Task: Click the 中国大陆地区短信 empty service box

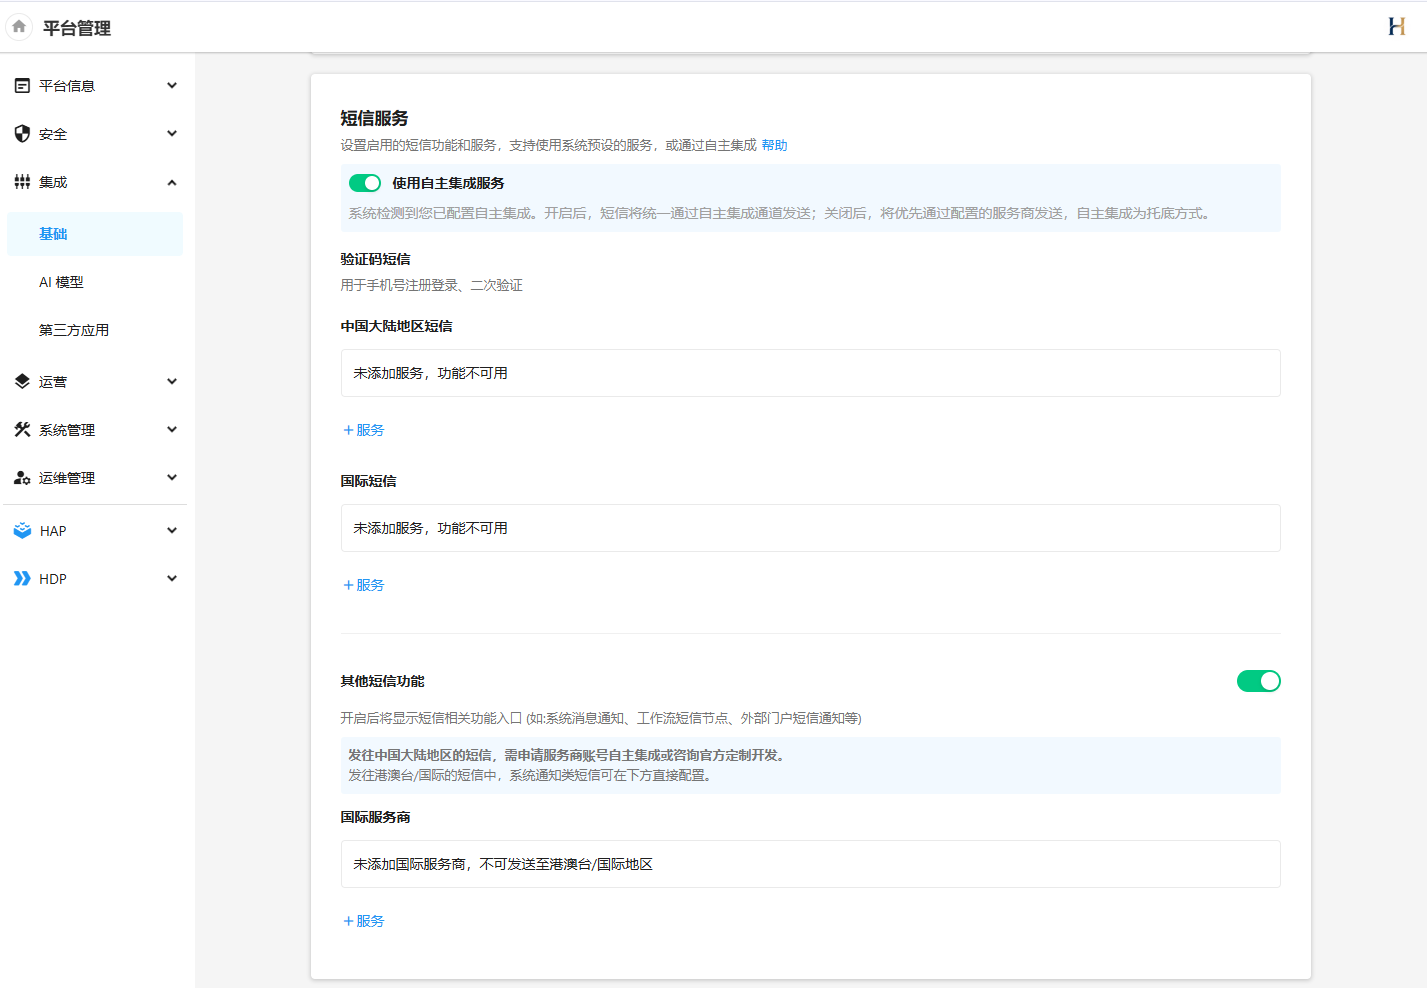Action: point(811,373)
